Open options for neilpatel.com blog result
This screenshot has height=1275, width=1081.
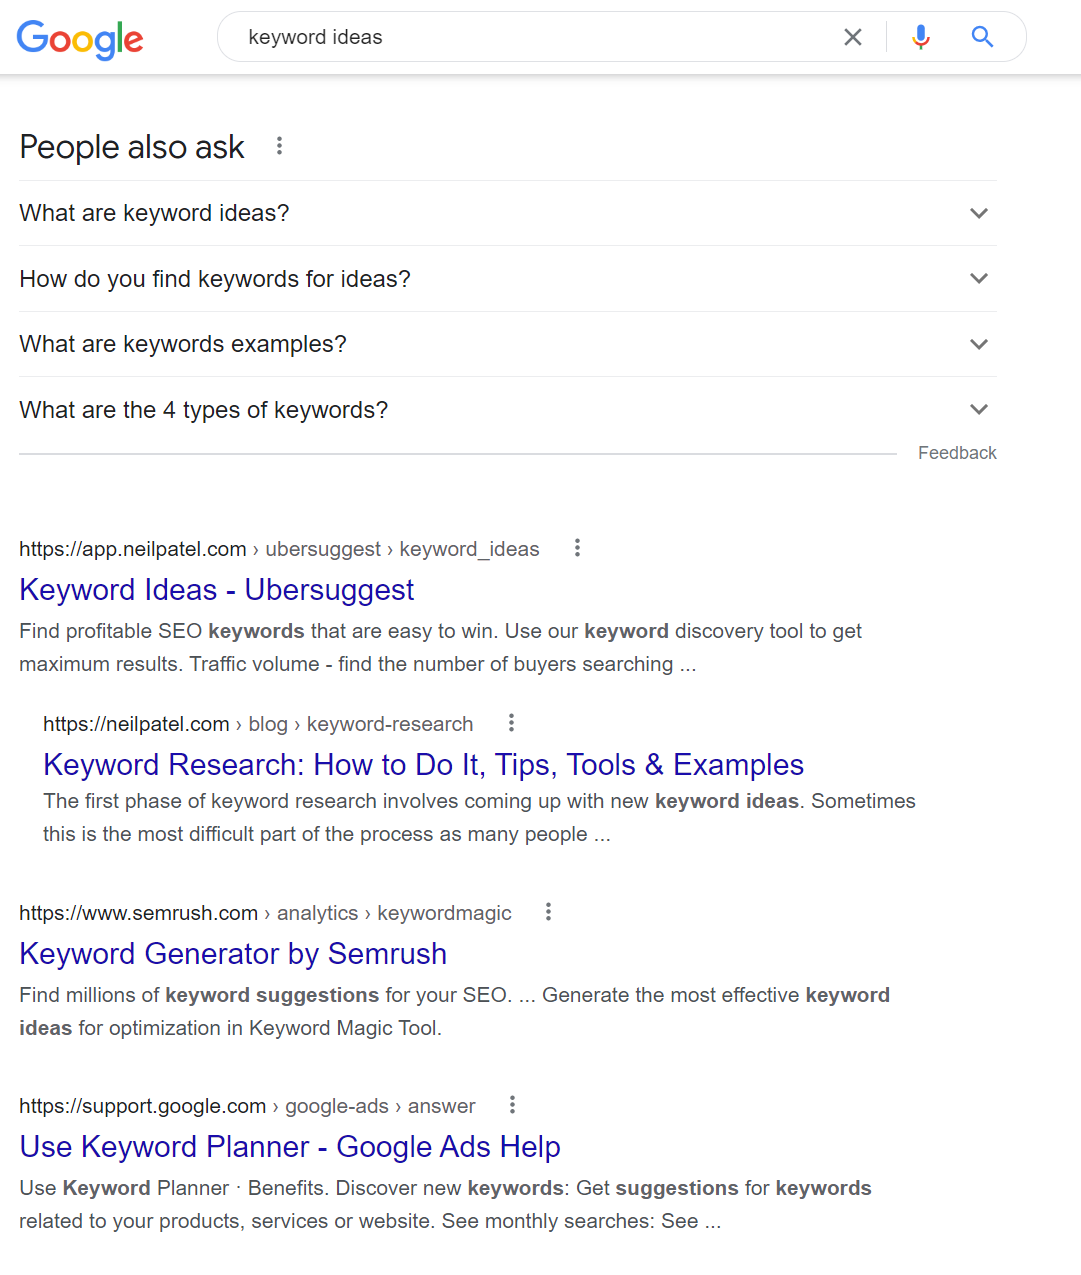tap(511, 723)
